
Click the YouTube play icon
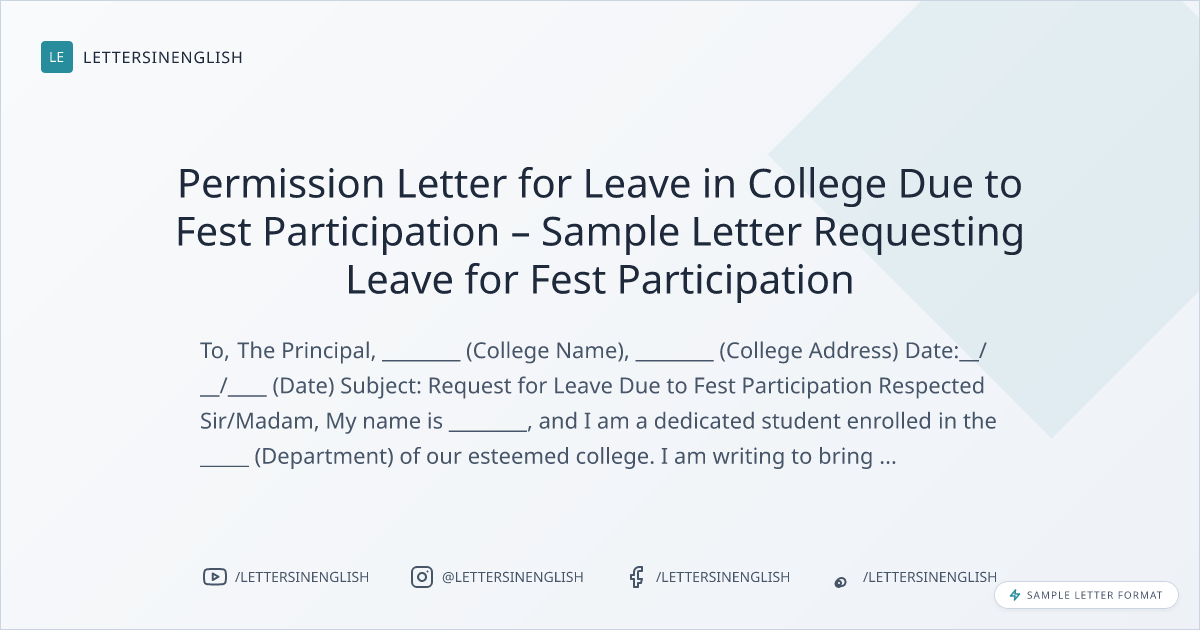pyautogui.click(x=214, y=577)
